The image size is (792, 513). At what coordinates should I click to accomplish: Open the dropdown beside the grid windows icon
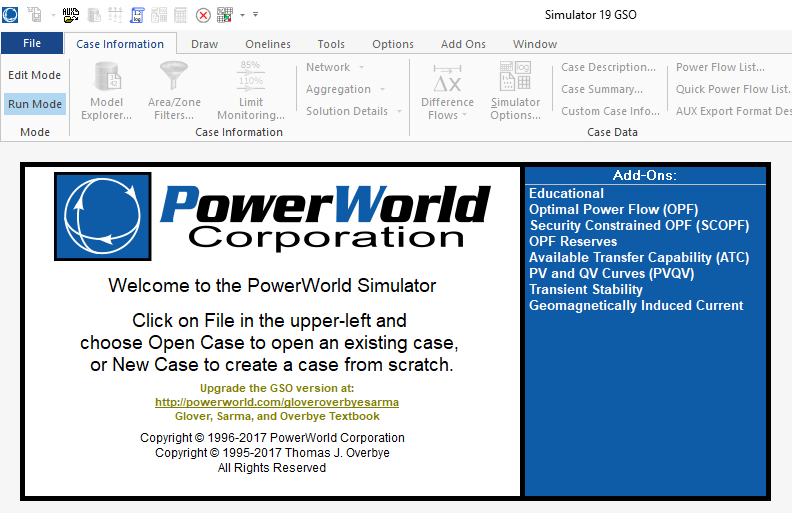coord(242,15)
